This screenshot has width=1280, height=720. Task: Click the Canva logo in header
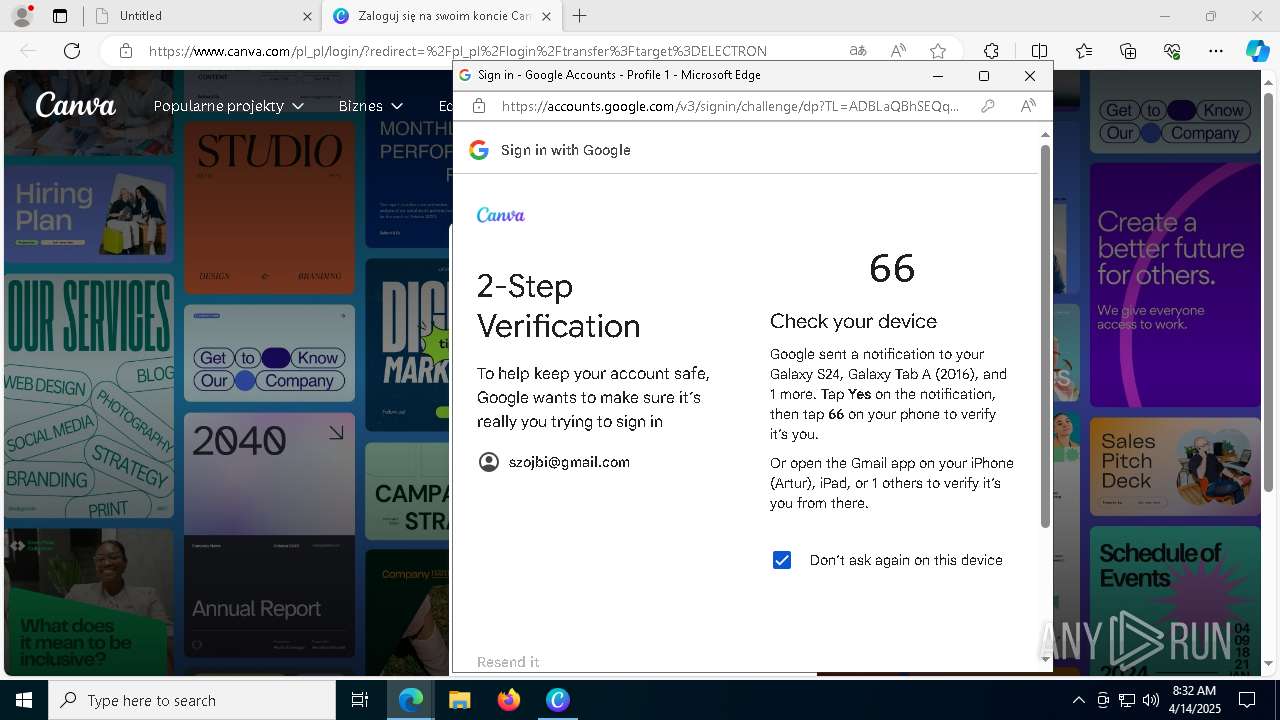click(76, 104)
